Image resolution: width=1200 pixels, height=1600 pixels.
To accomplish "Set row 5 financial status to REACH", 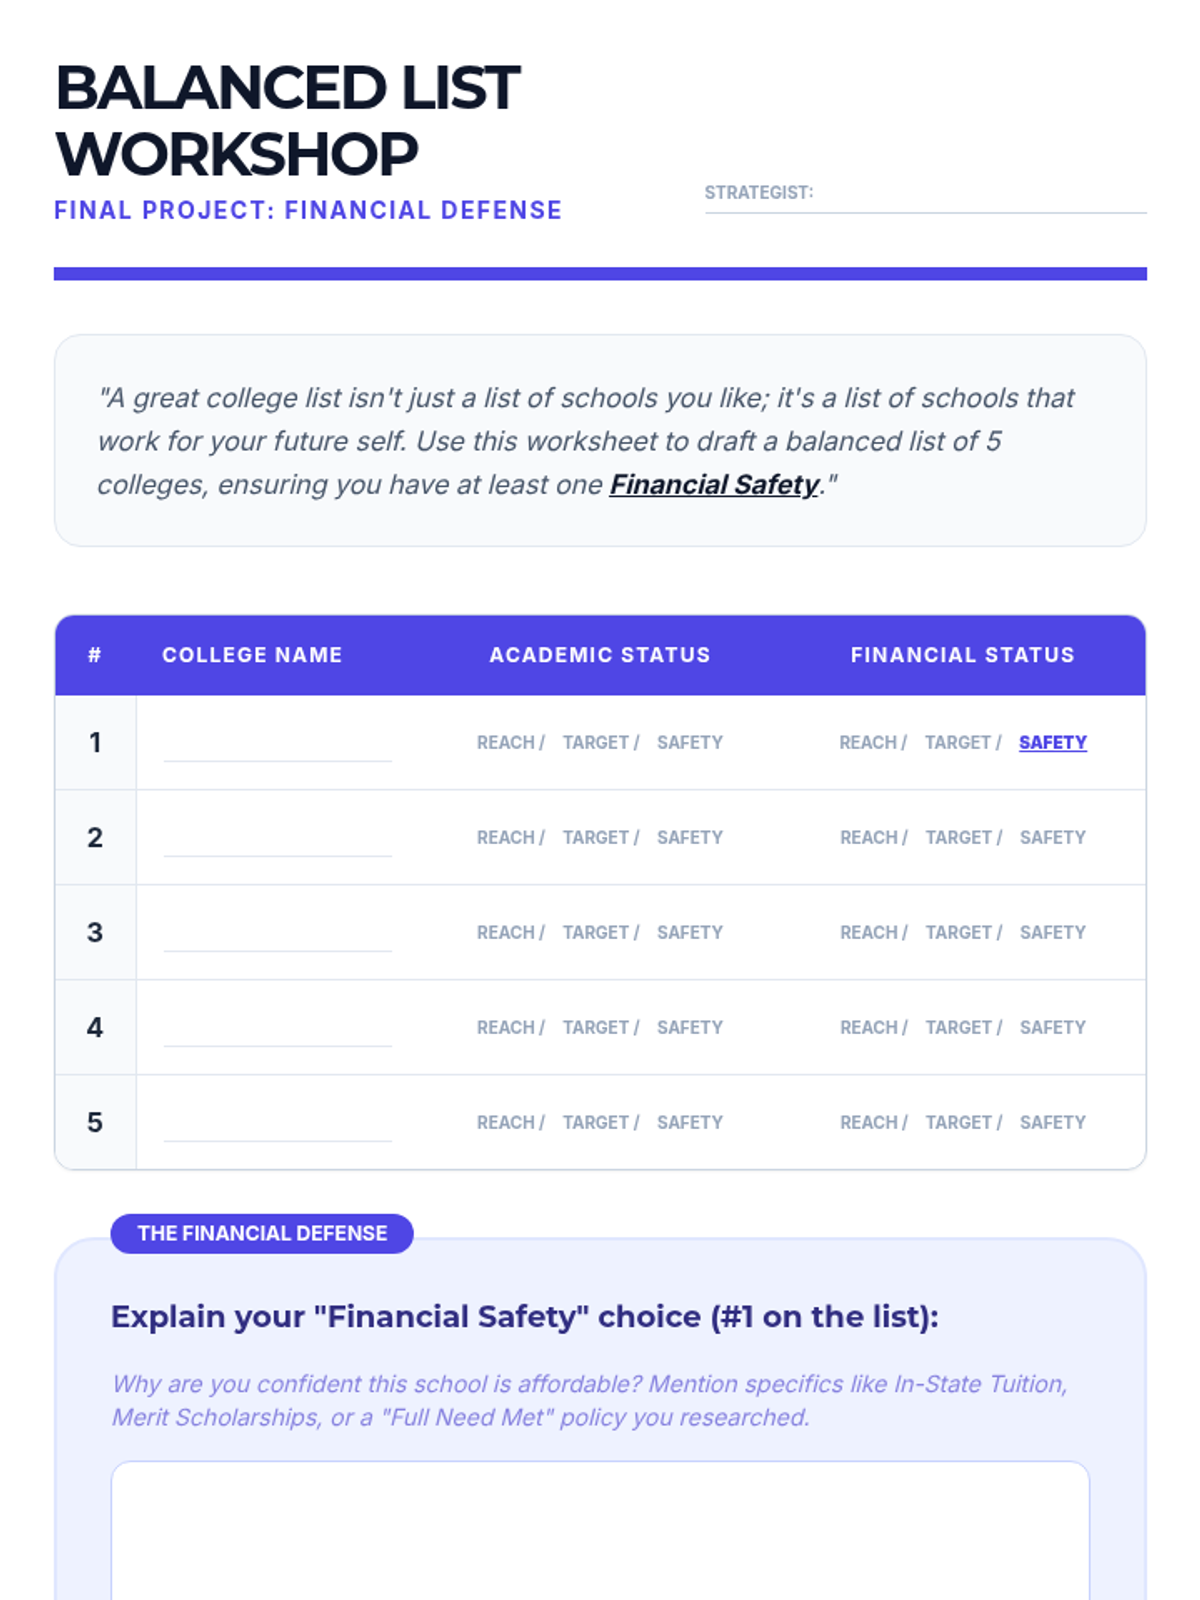I will (869, 1123).
